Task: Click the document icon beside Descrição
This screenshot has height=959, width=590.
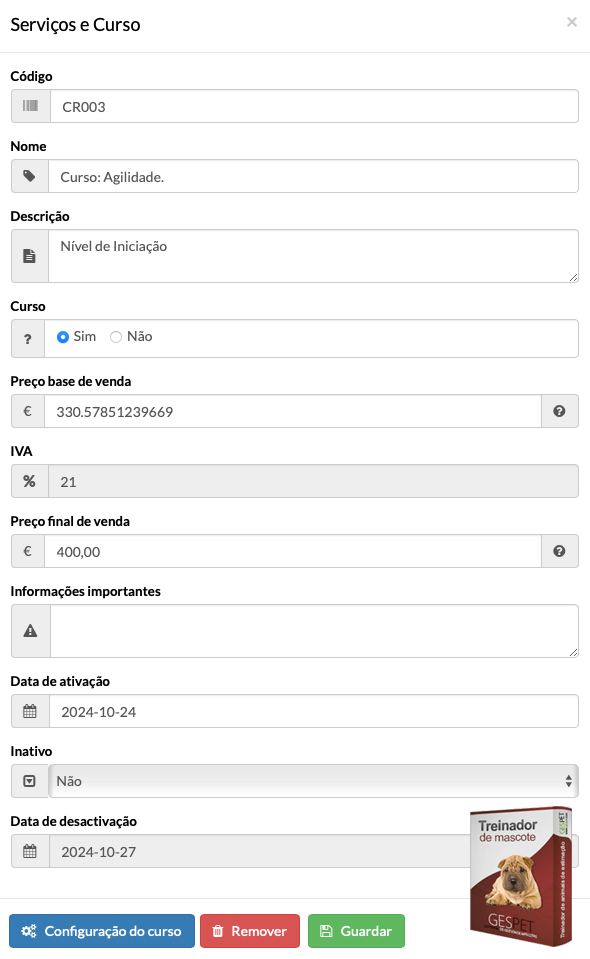Action: (29, 256)
